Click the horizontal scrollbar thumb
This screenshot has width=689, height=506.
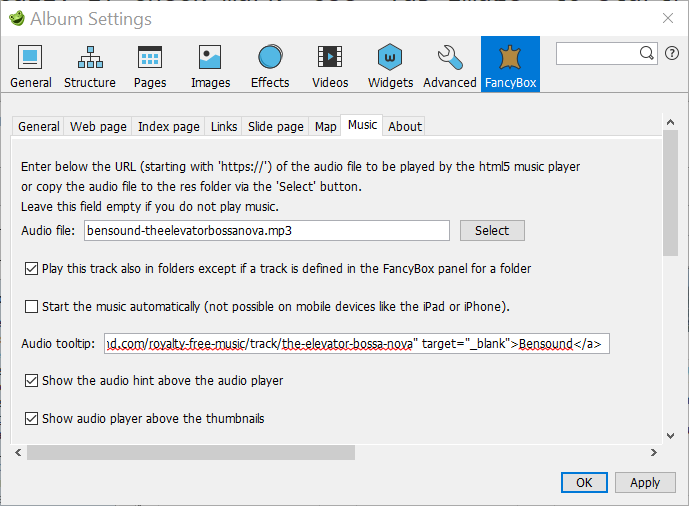pyautogui.click(x=190, y=453)
